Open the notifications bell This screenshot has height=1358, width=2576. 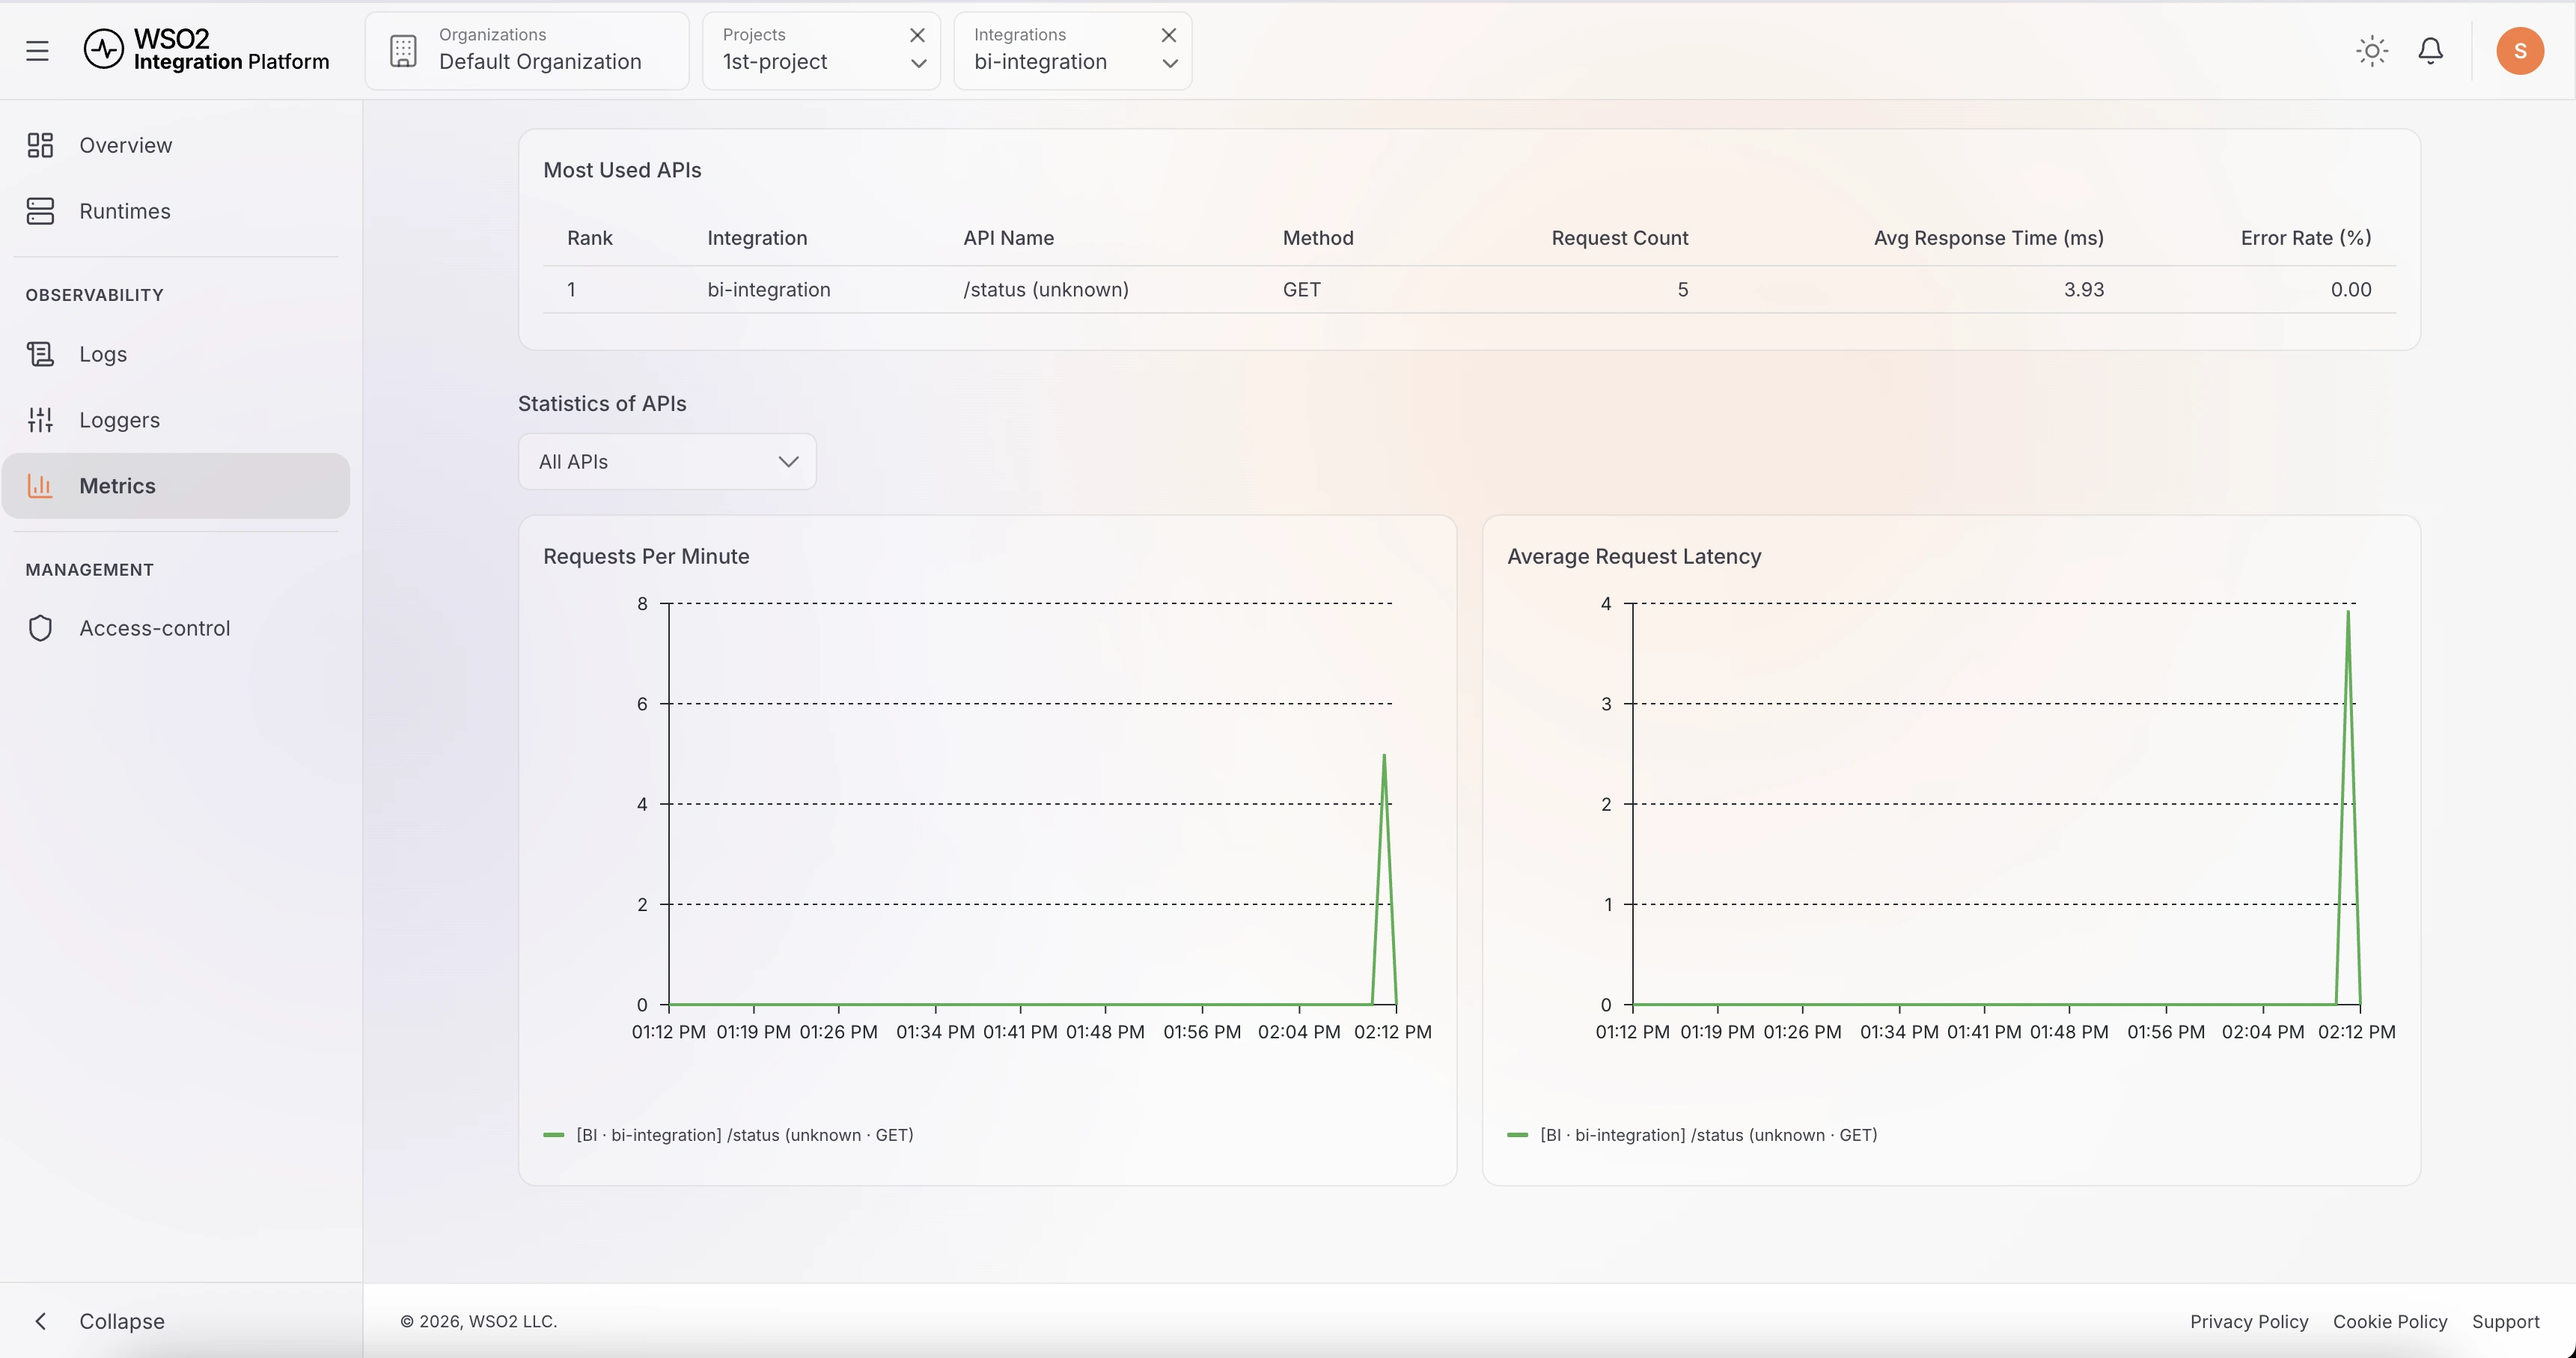click(2430, 51)
